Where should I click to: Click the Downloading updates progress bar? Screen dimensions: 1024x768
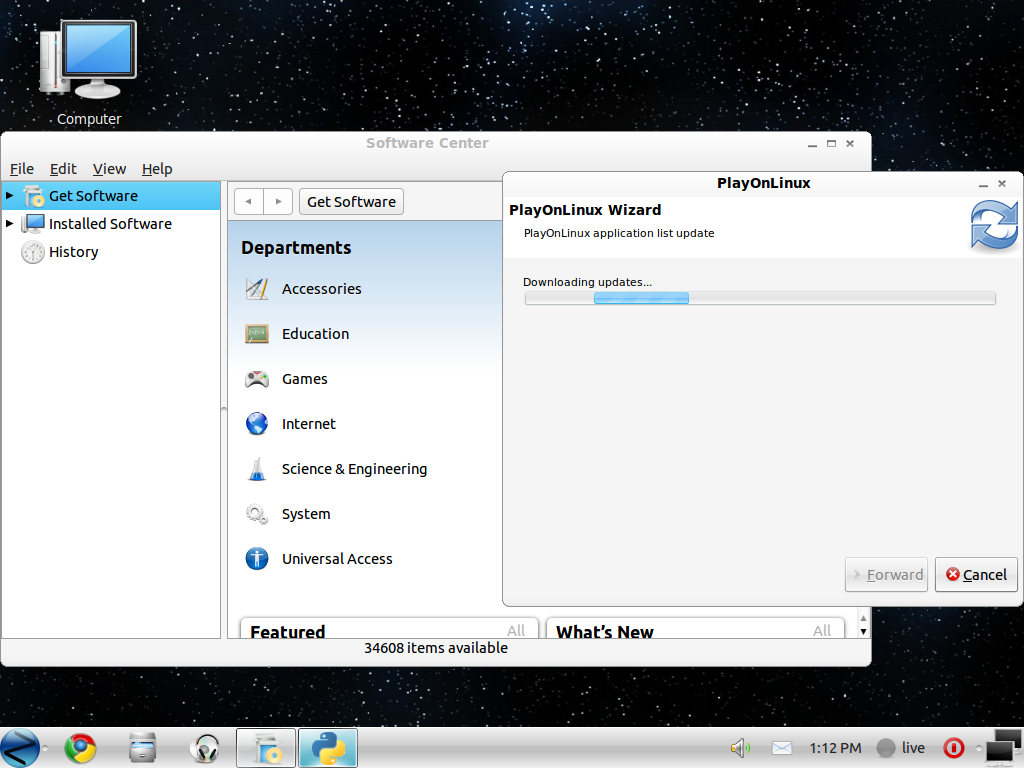point(760,298)
